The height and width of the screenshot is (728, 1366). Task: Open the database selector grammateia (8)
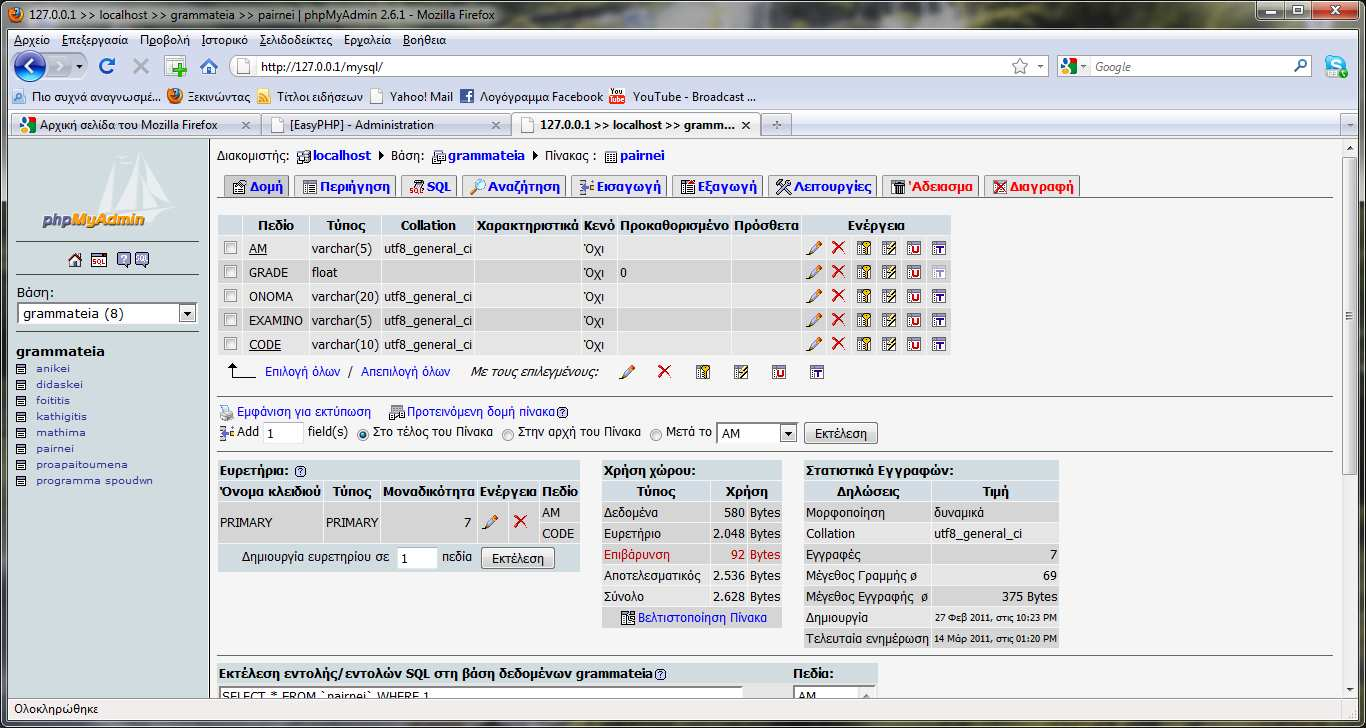click(x=107, y=314)
